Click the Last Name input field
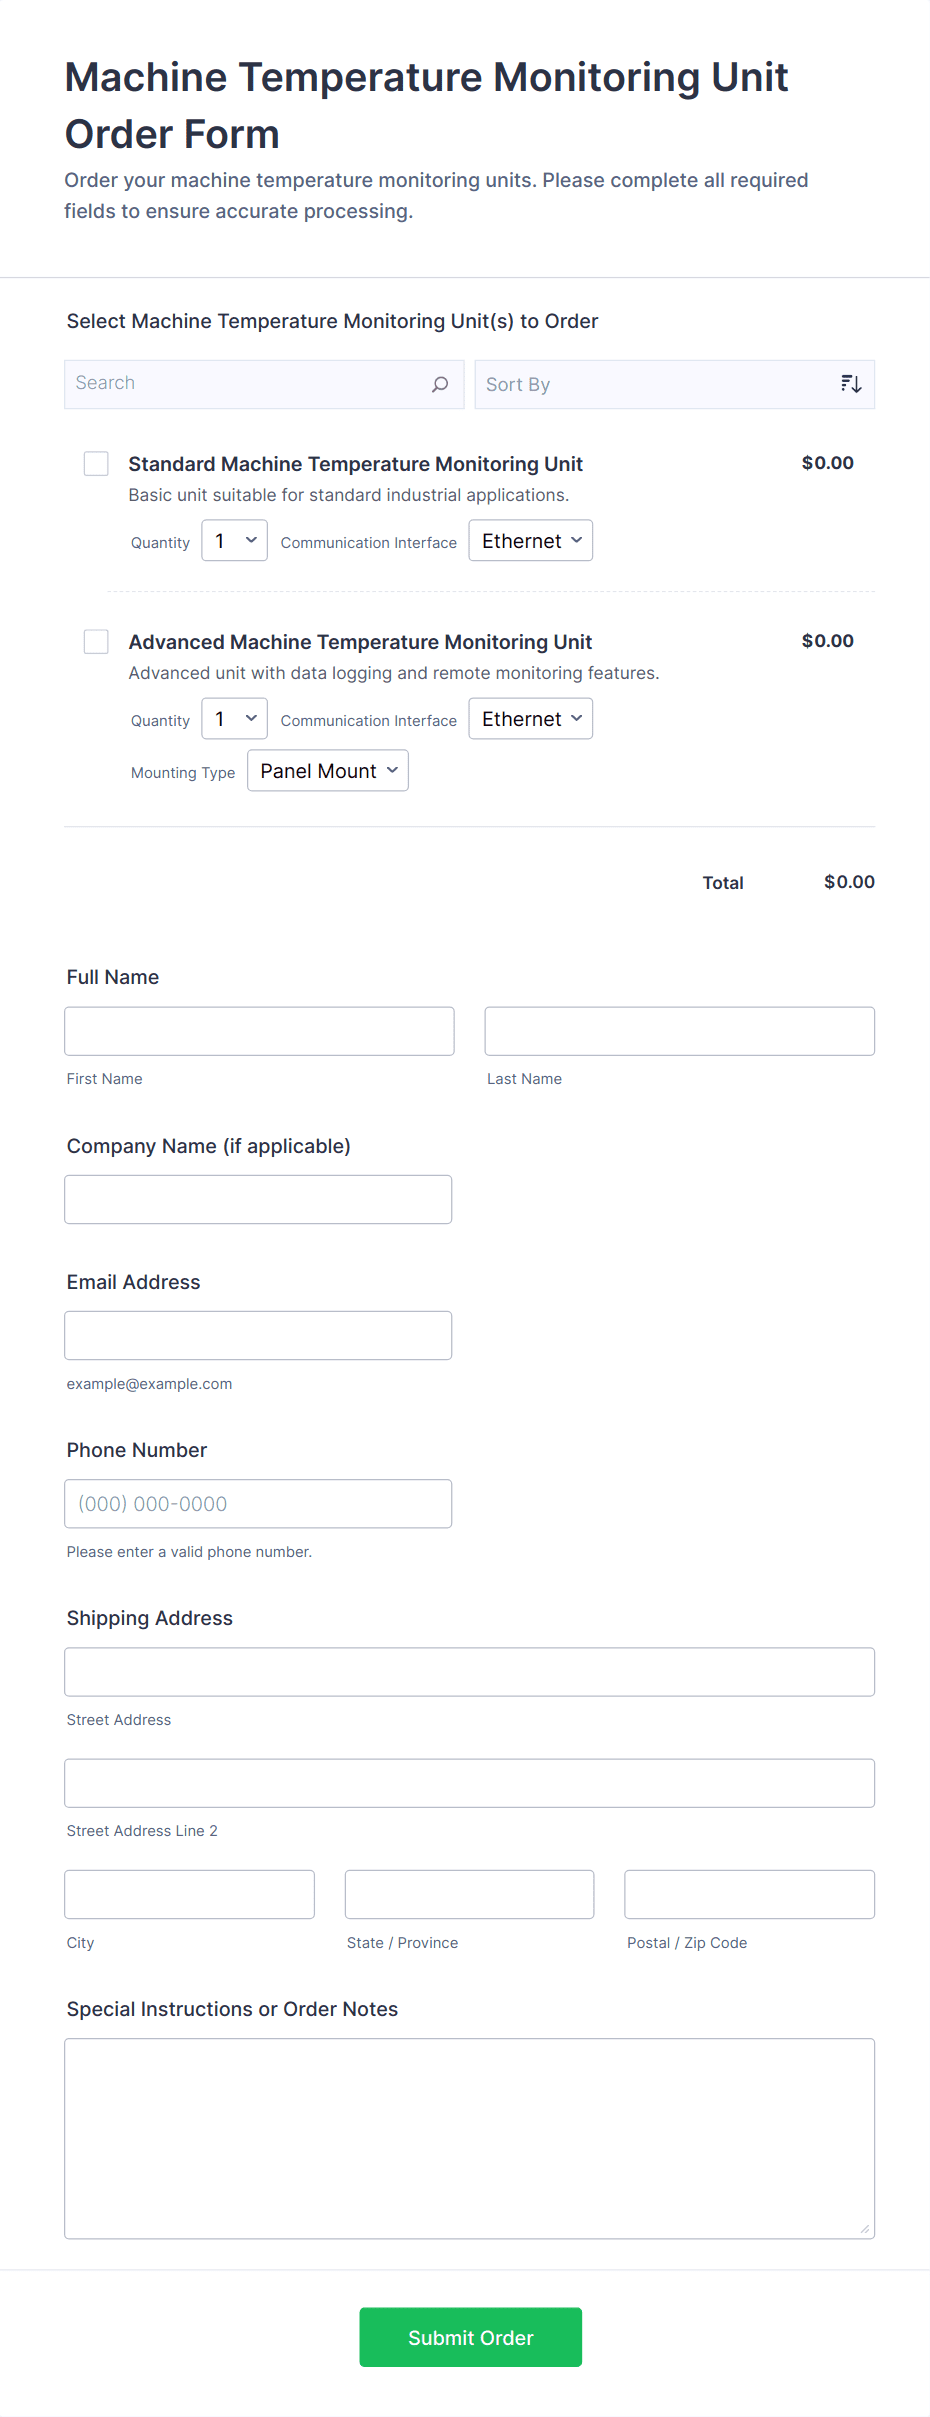Viewport: 930px width, 2417px height. [679, 1031]
